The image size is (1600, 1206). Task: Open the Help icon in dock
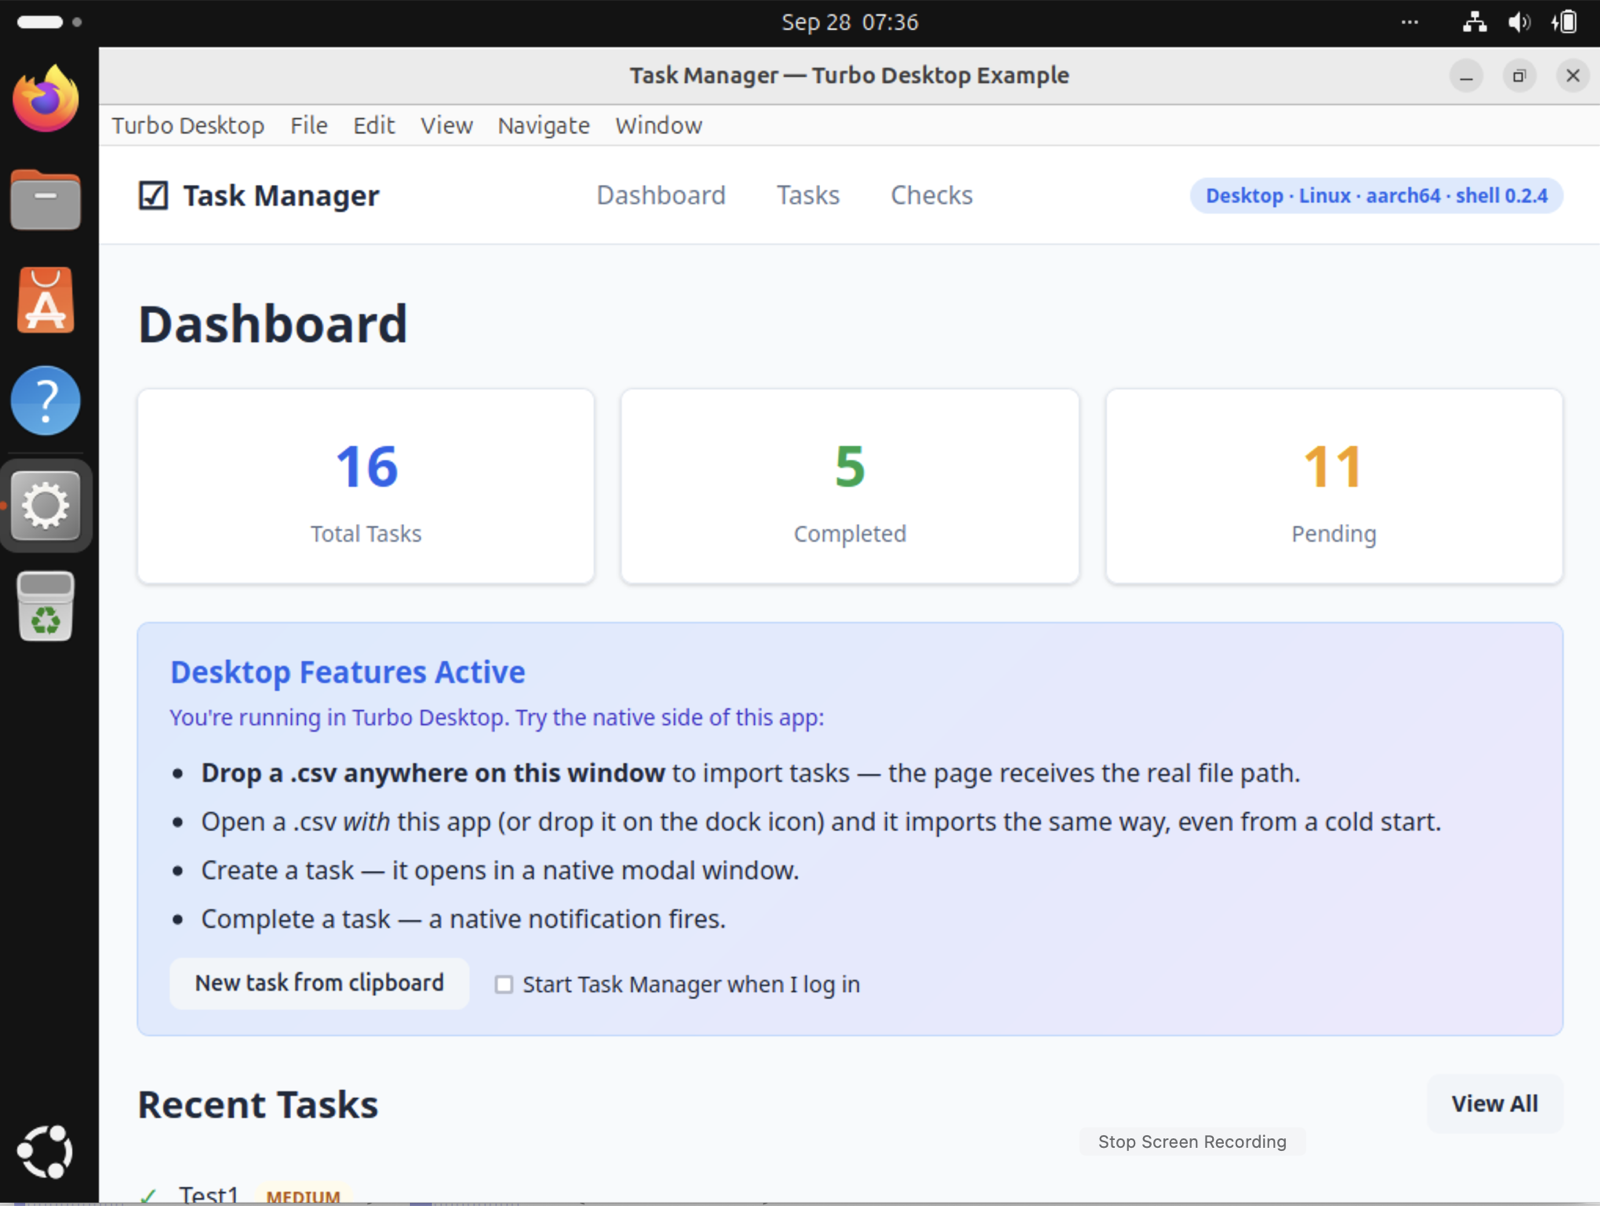[x=46, y=401]
